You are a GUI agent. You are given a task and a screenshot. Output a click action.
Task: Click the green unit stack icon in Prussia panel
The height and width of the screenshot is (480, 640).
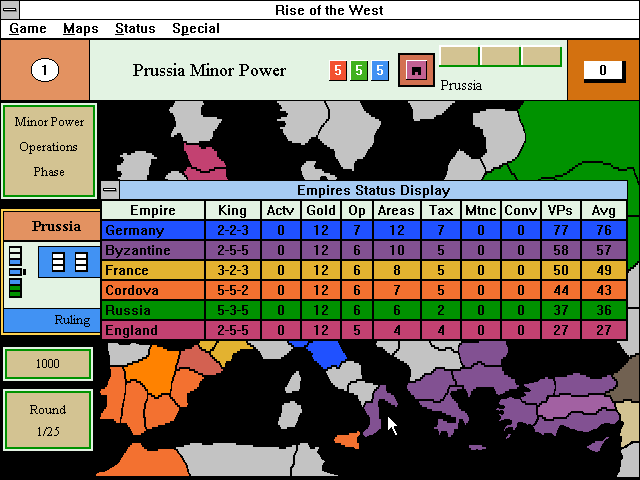coord(16,288)
